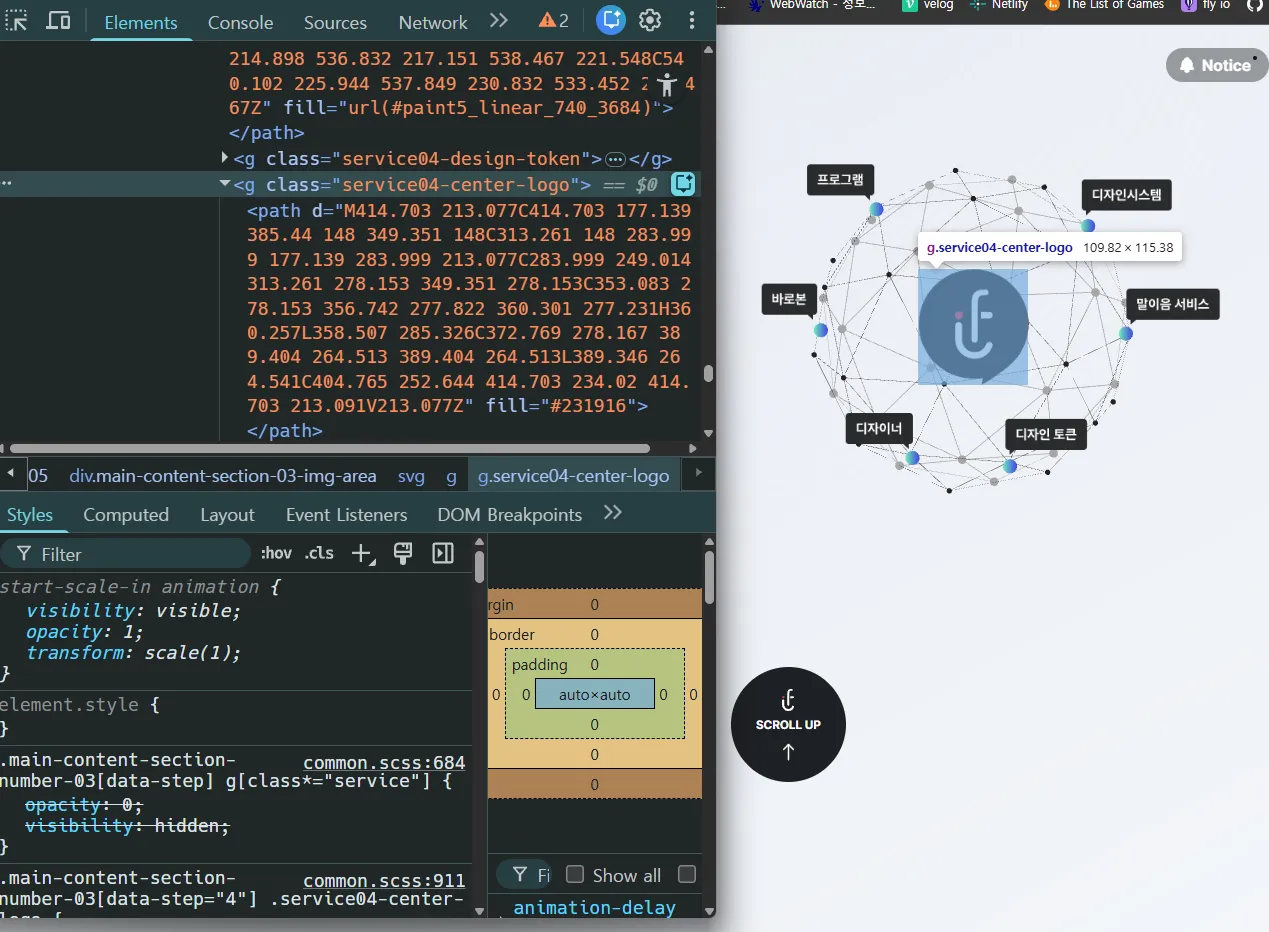
Task: Click the GitHub bookmark icon
Action: 1255,5
